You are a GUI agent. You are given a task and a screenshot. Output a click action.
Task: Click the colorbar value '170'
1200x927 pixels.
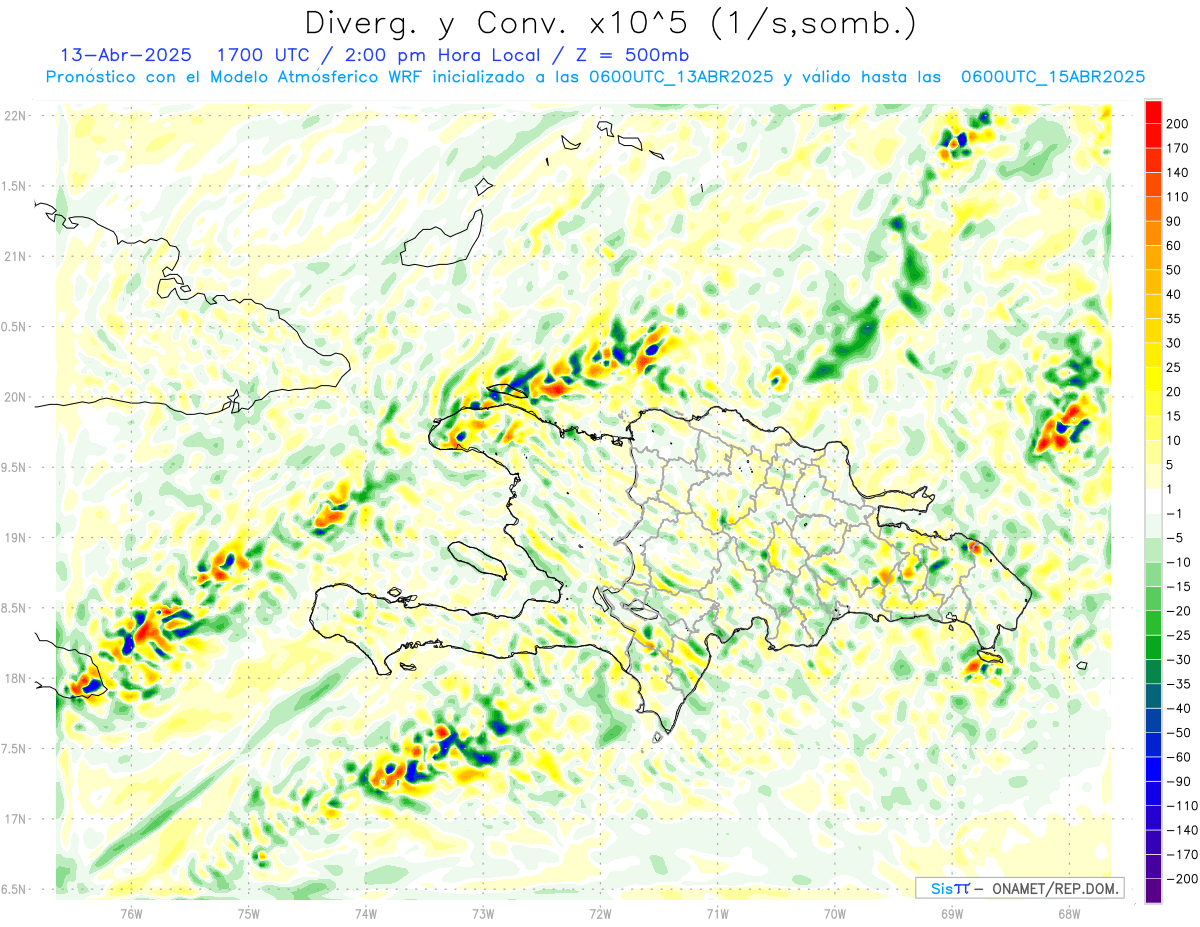[x=1179, y=148]
